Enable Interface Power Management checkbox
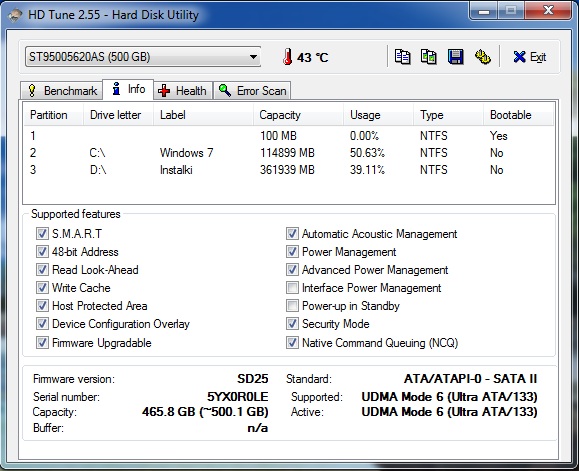Screen dimensions: 579x471 [x=292, y=288]
